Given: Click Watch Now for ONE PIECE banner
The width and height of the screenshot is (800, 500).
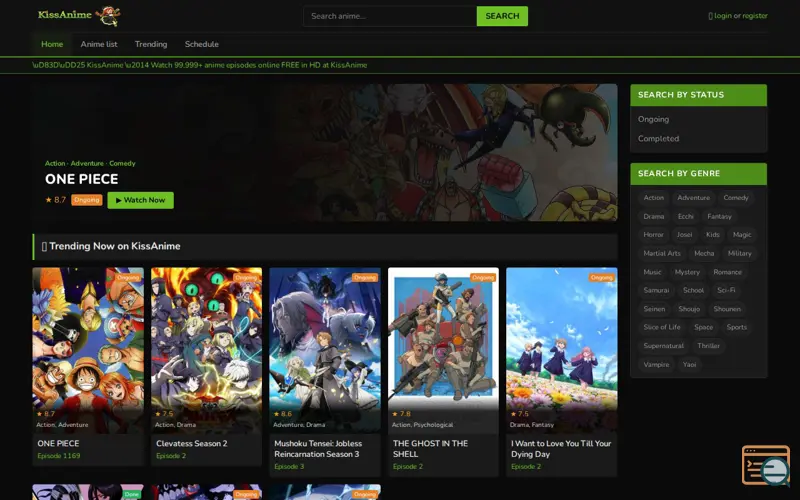Looking at the screenshot, I should (x=140, y=200).
